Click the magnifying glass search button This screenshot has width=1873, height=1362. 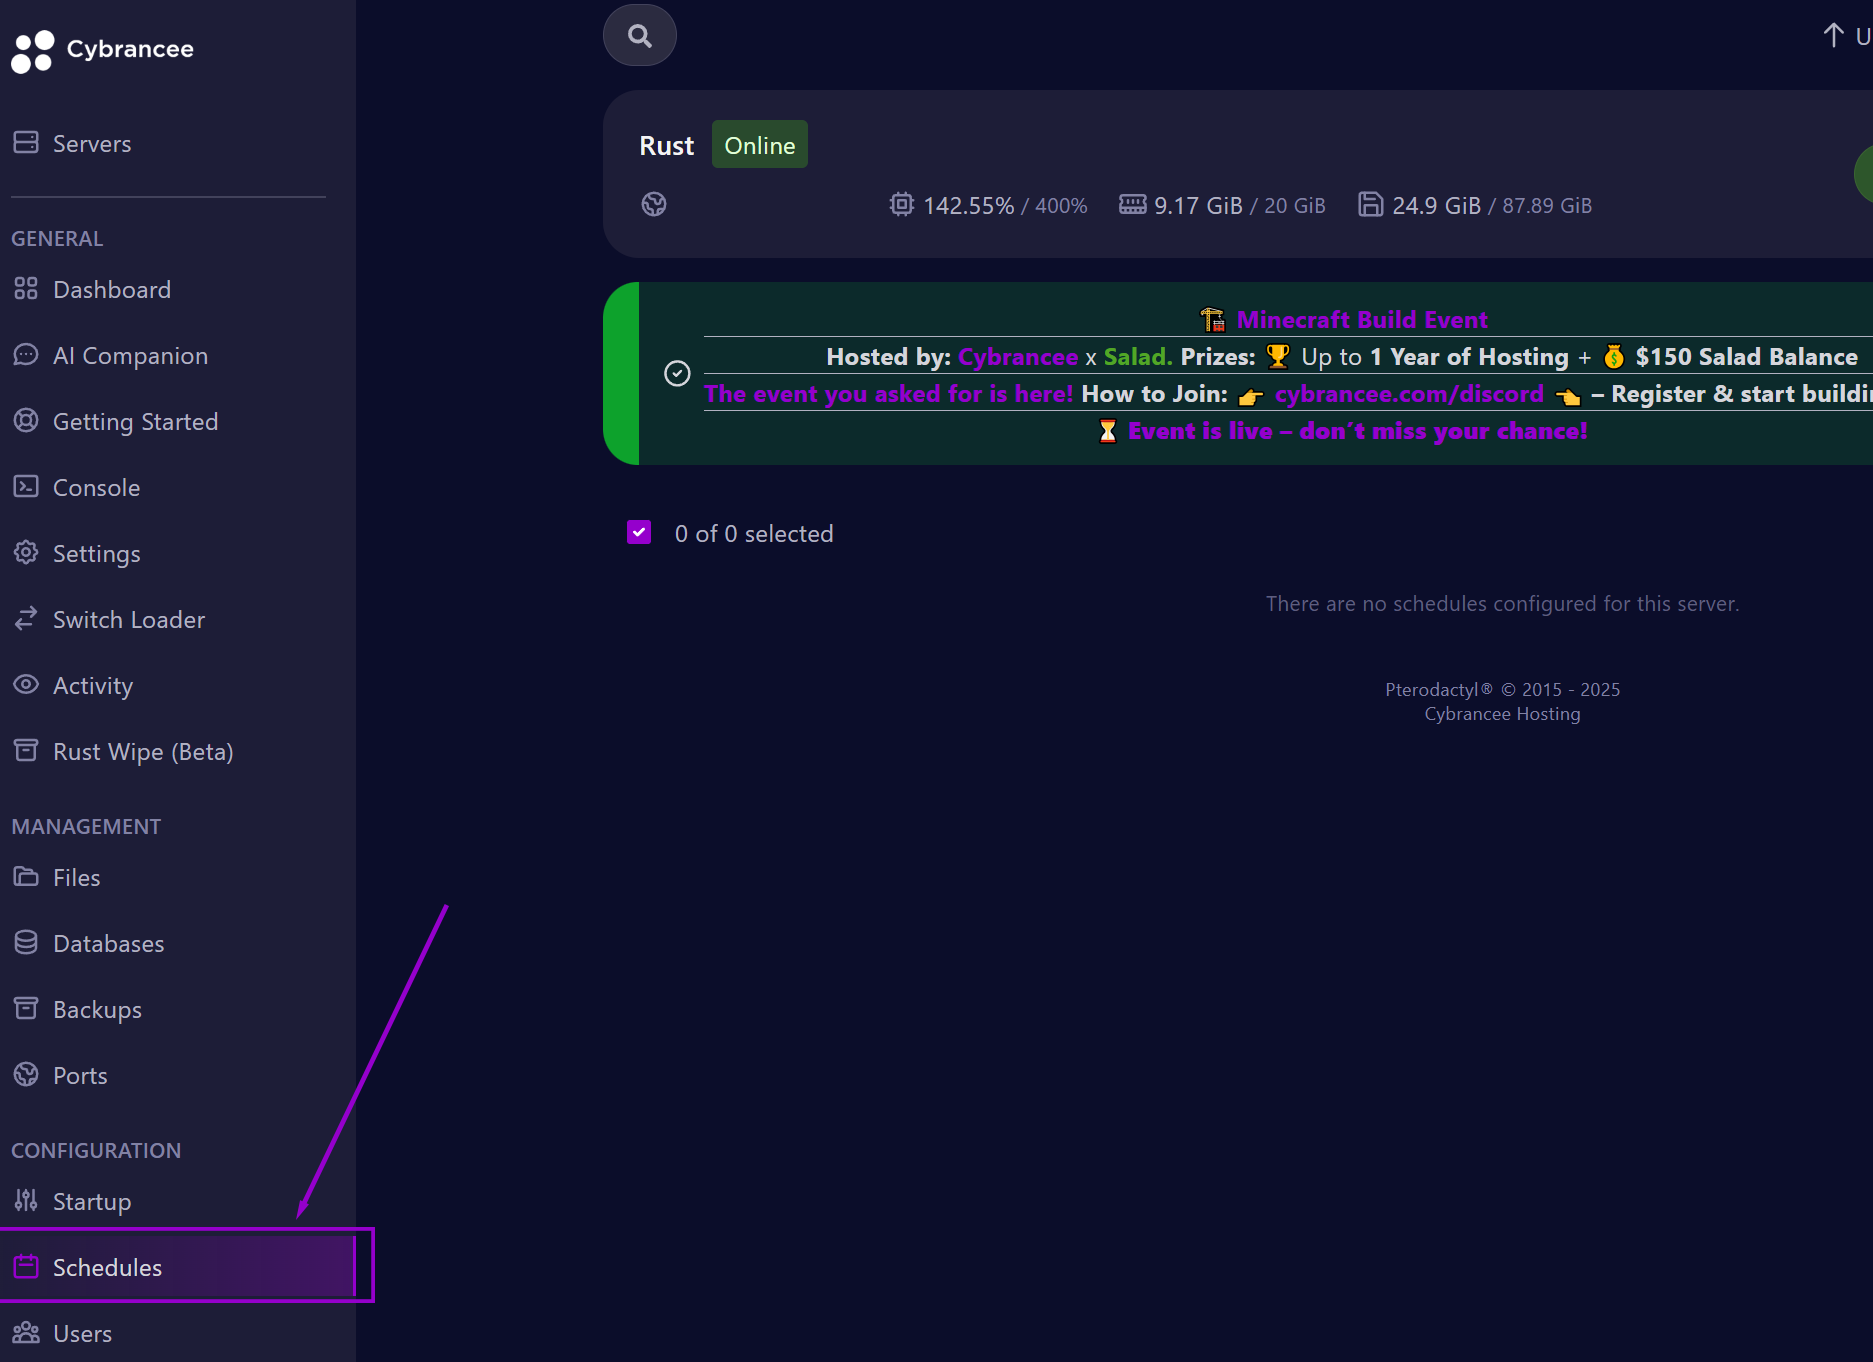[x=639, y=36]
